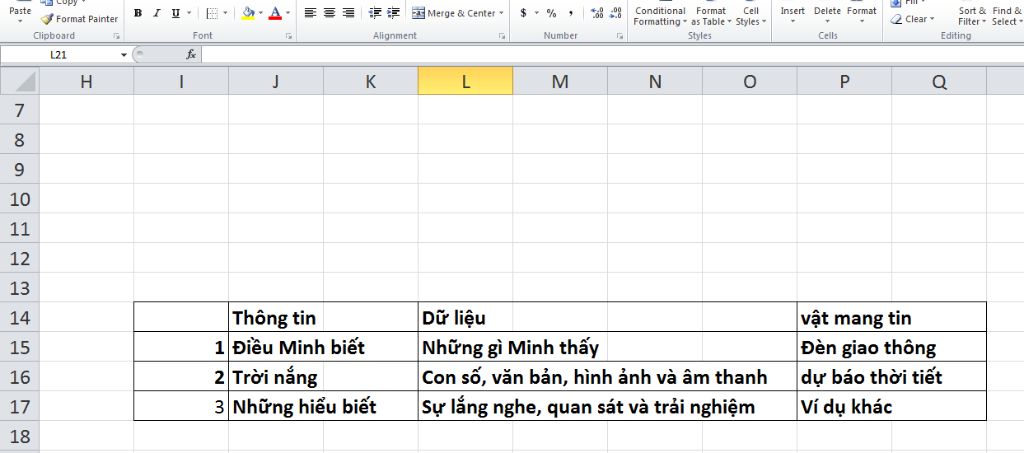Apply yellow fill color bucket

[x=248, y=13]
